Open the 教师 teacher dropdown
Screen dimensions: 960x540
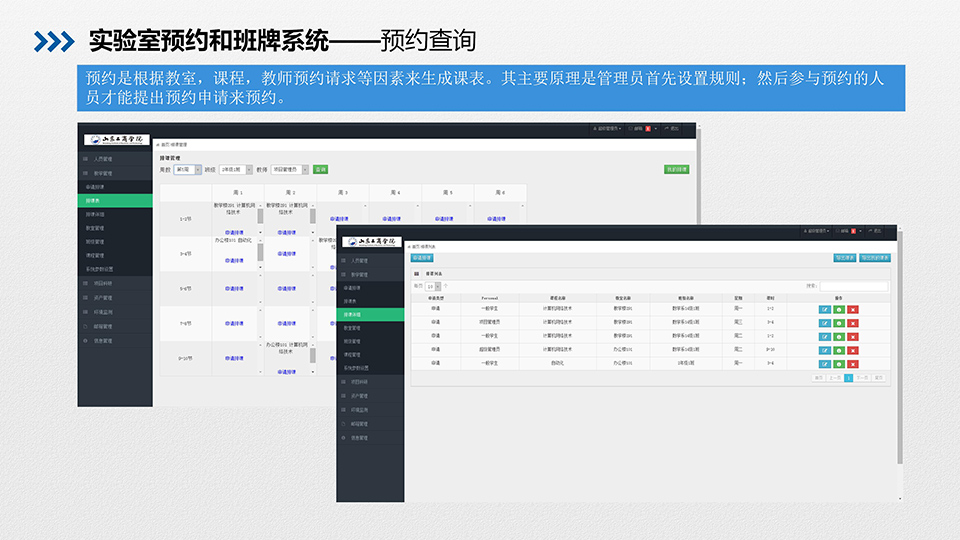click(x=290, y=170)
